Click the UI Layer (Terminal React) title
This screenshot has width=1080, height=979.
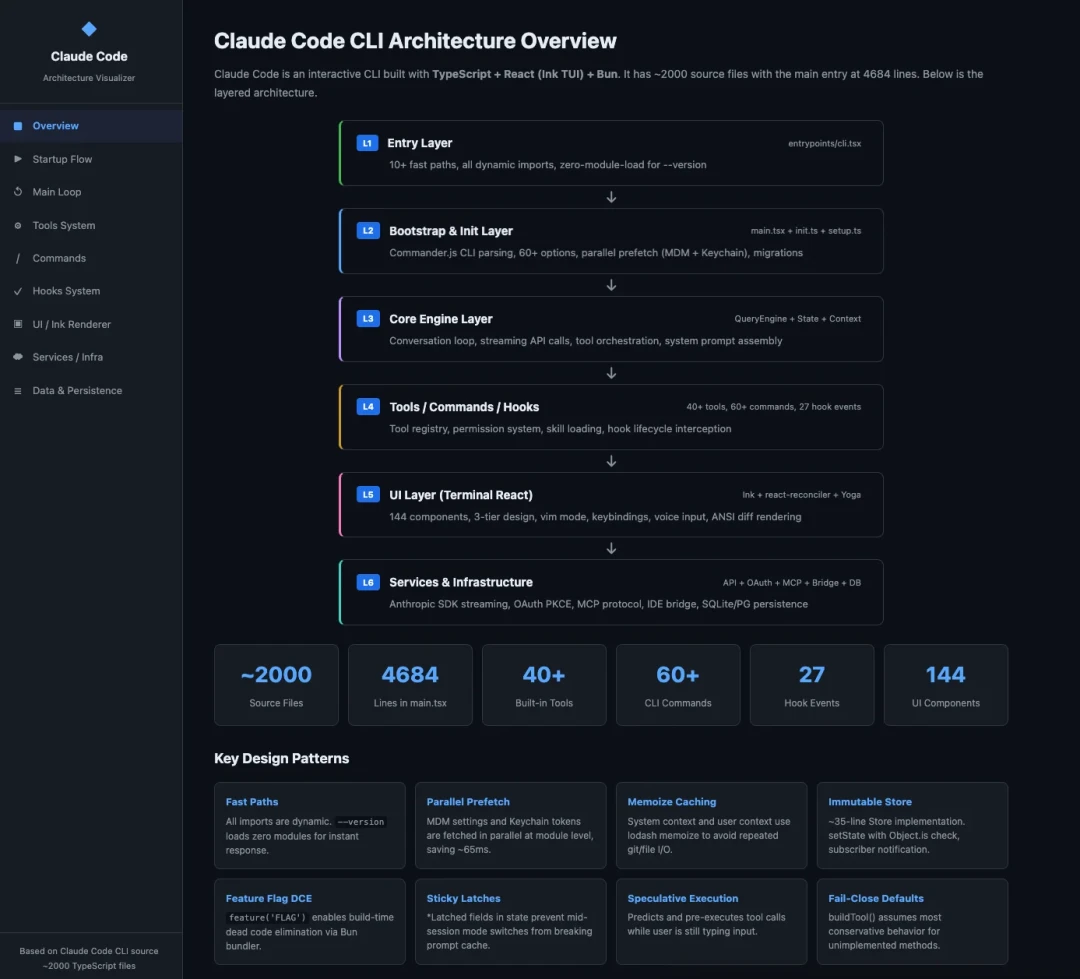[461, 495]
